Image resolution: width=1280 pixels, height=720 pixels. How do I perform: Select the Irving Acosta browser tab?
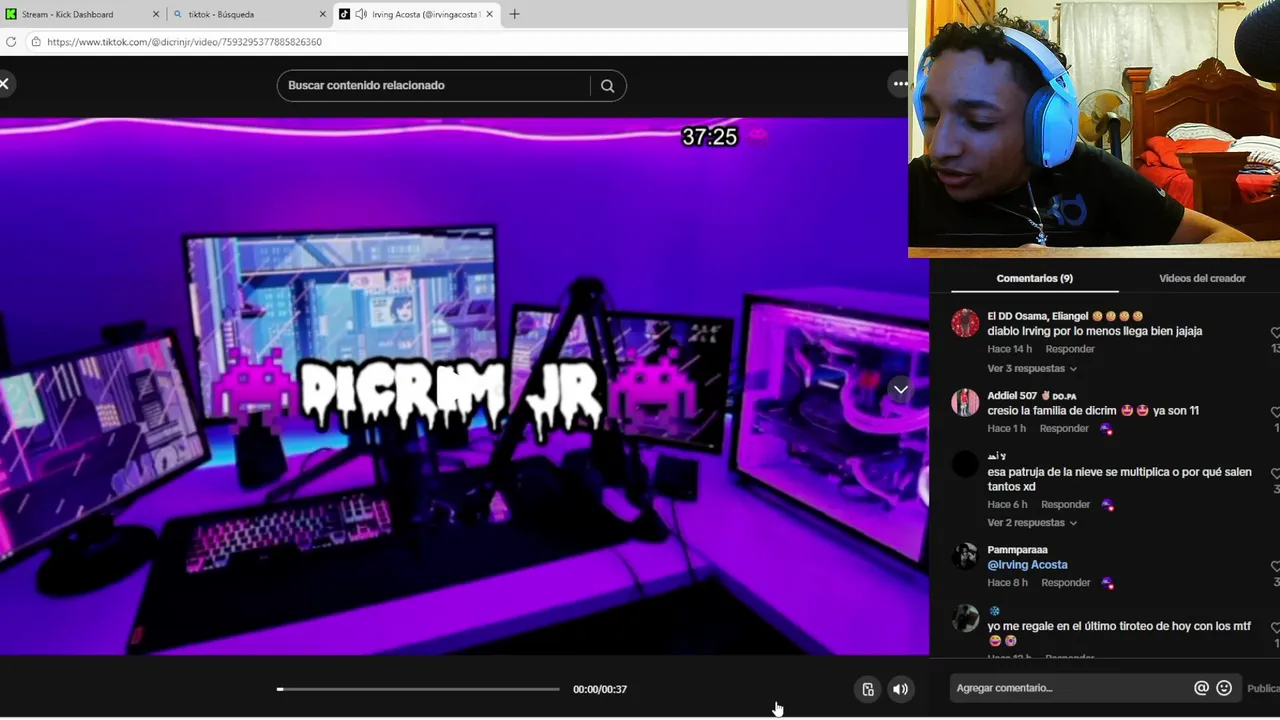pos(415,14)
